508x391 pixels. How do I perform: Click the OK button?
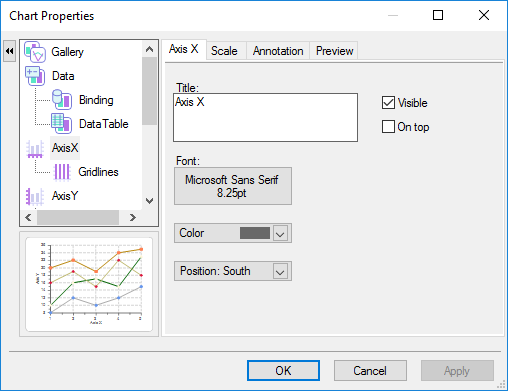(x=283, y=371)
